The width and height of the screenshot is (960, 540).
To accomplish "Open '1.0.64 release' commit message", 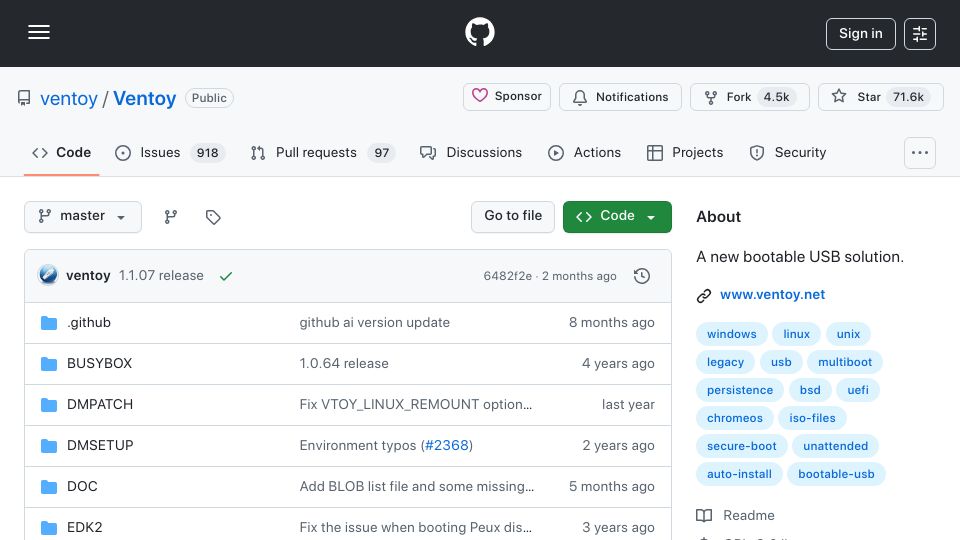I will pos(343,364).
